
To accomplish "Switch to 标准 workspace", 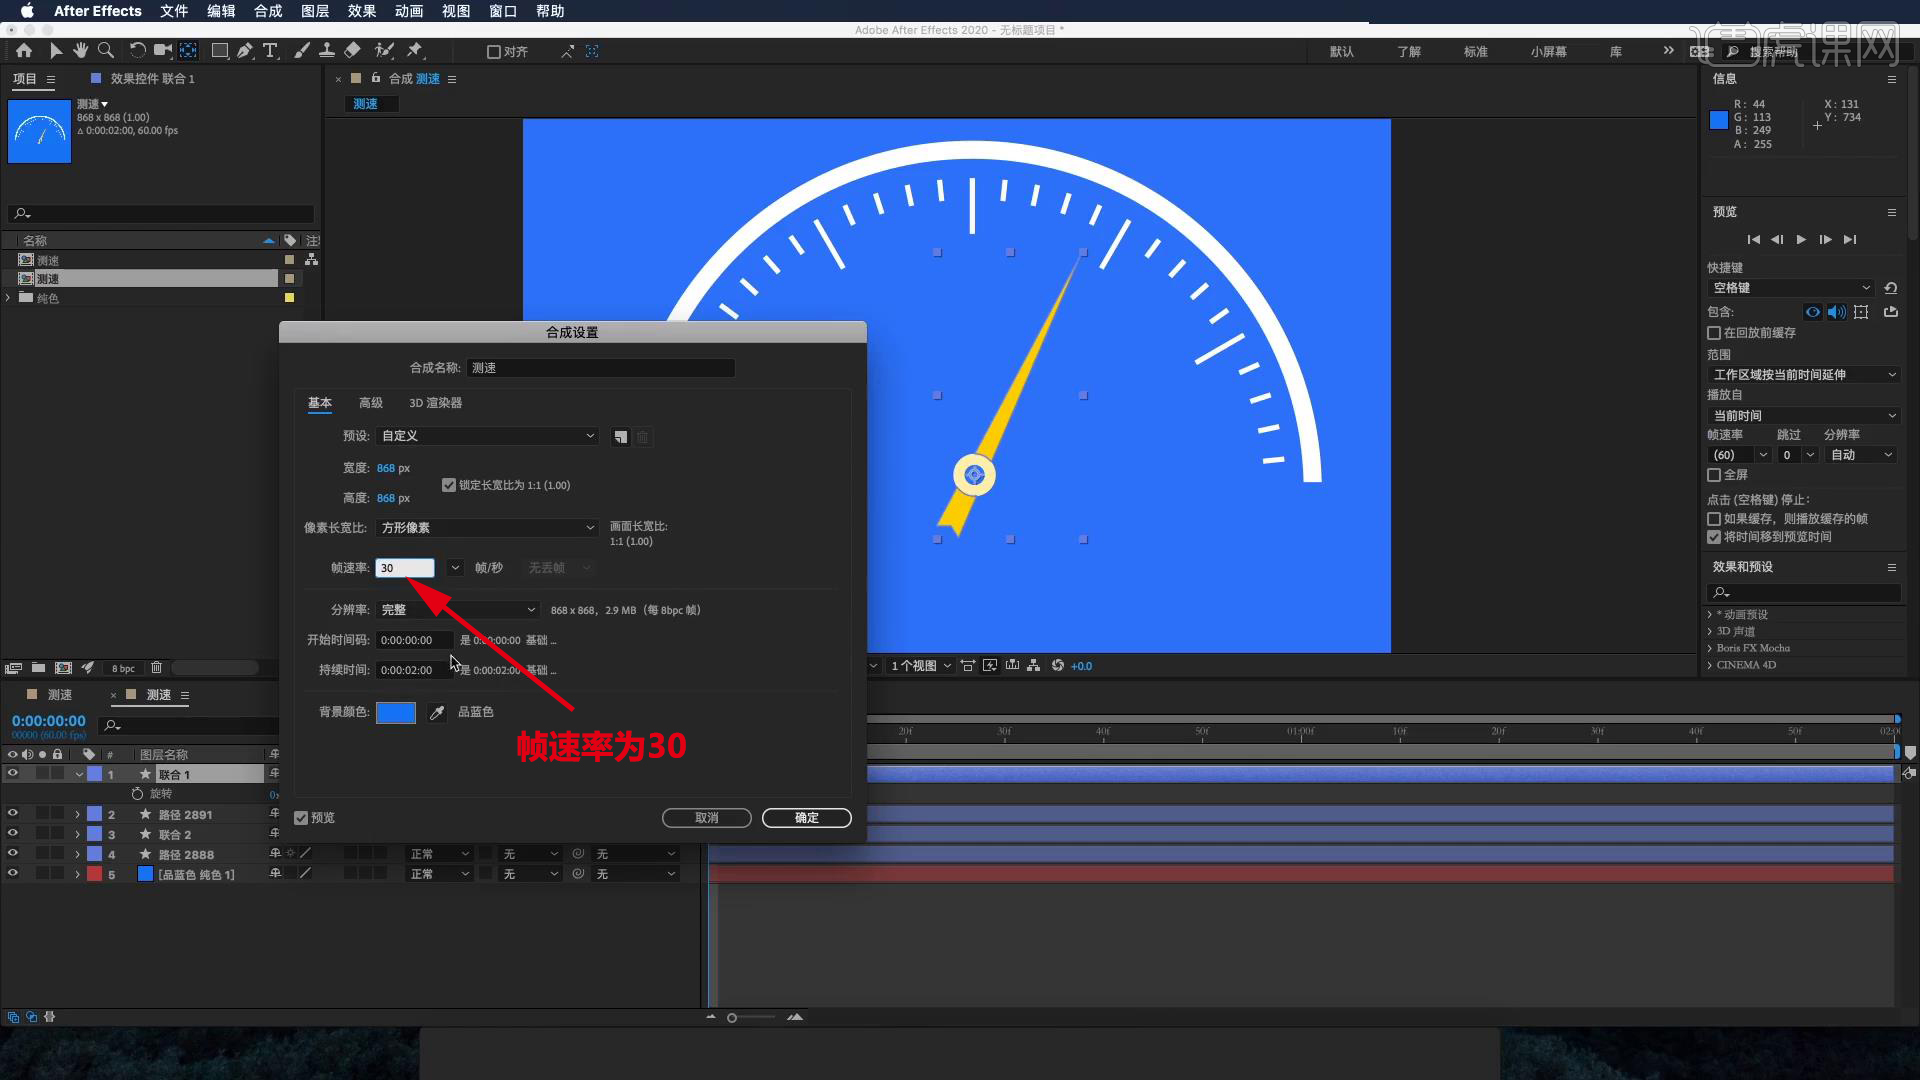I will (1476, 52).
